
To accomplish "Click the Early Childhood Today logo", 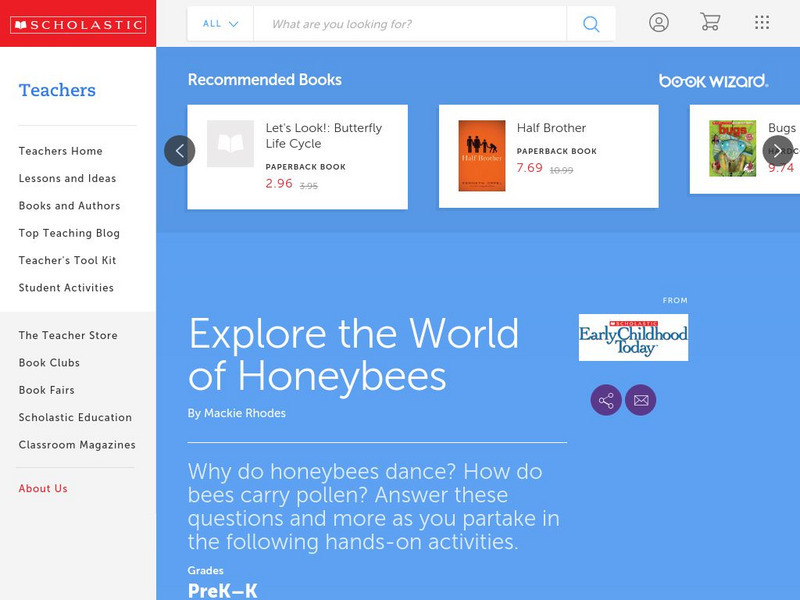I will pyautogui.click(x=633, y=337).
